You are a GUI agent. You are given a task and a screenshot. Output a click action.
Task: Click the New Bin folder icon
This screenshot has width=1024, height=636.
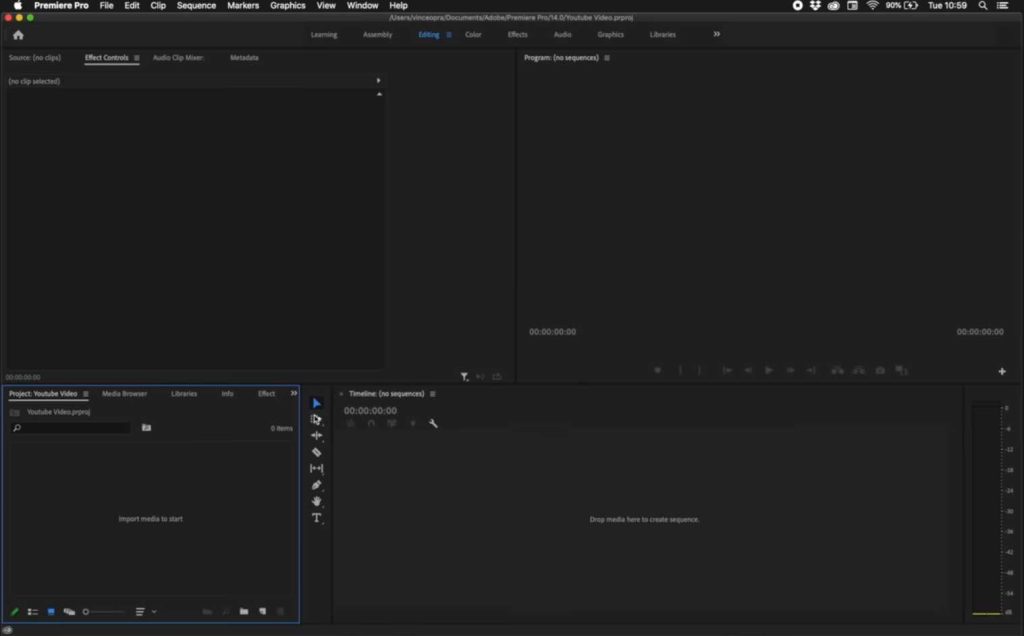tap(244, 611)
